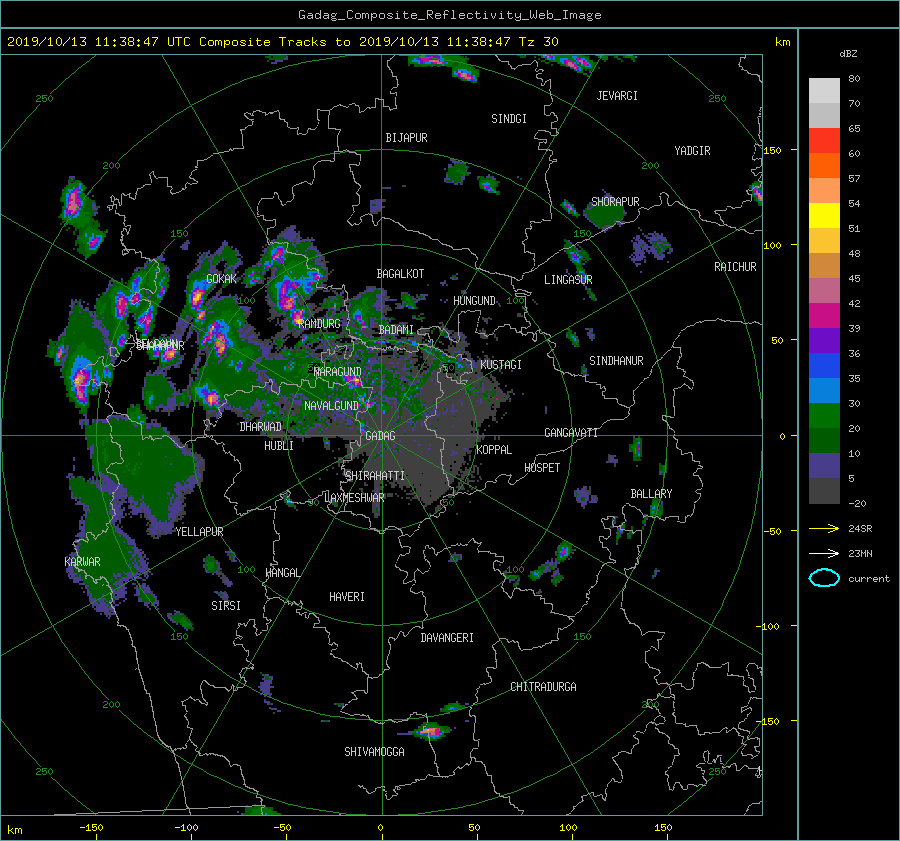Click the GANGAVATI city label
The height and width of the screenshot is (841, 900).
[x=571, y=432]
